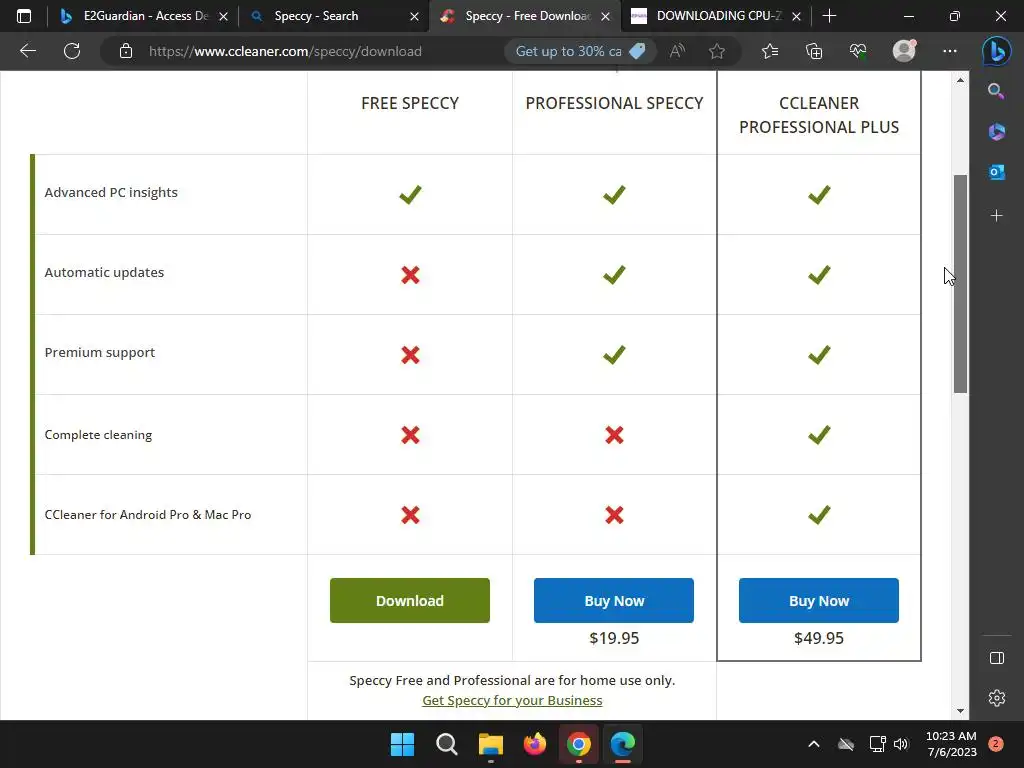Image resolution: width=1024 pixels, height=768 pixels.
Task: Click the $19.95 price text
Action: coord(614,638)
